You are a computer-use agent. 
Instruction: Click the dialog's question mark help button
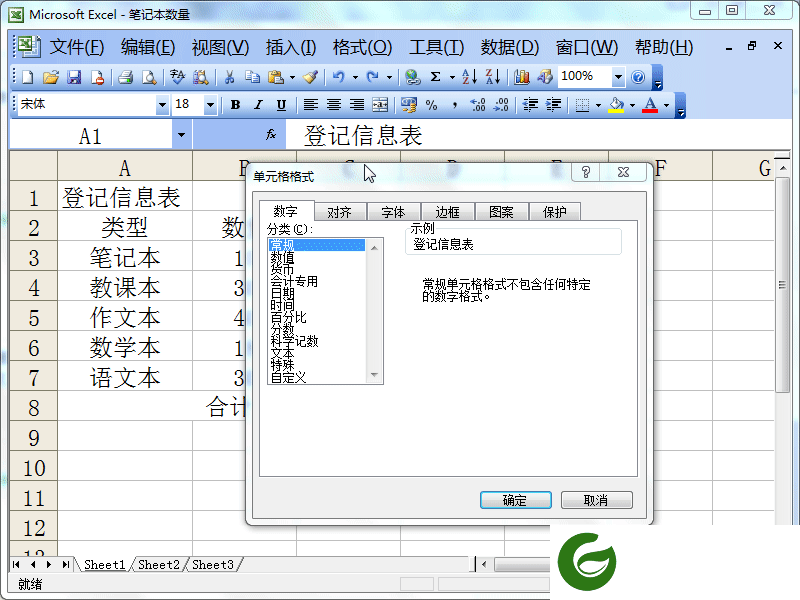(x=586, y=172)
